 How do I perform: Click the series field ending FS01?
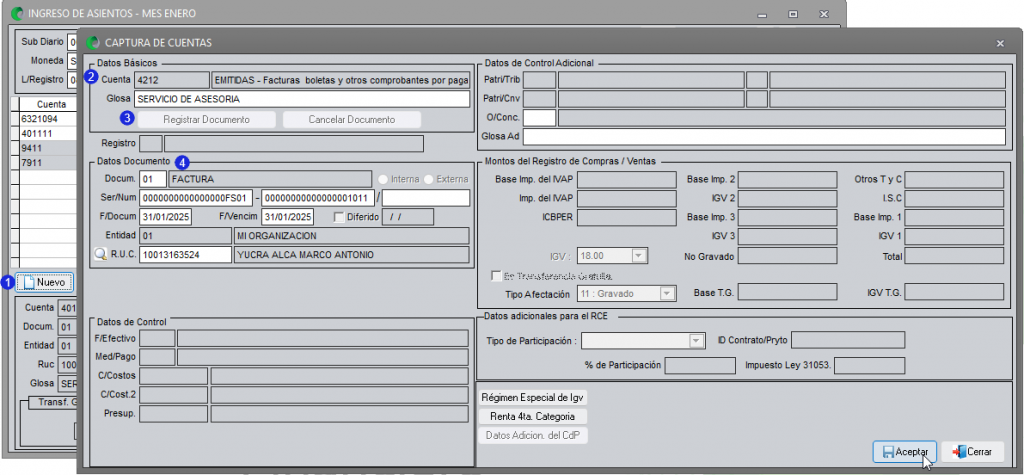click(x=196, y=198)
